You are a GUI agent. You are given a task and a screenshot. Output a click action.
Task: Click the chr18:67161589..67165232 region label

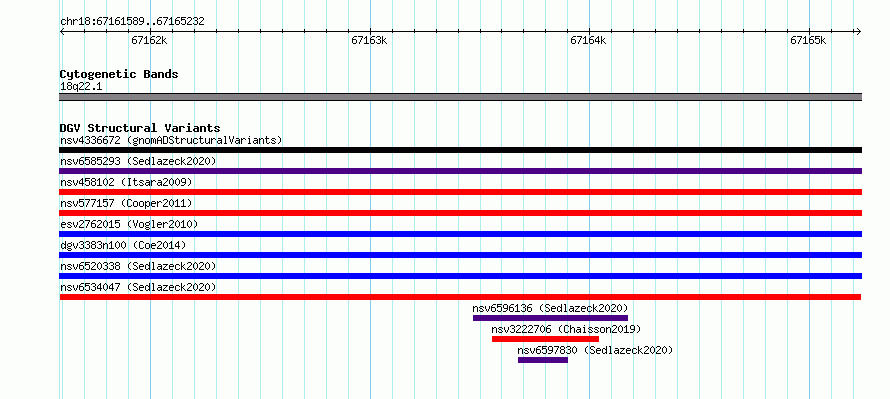pos(132,22)
